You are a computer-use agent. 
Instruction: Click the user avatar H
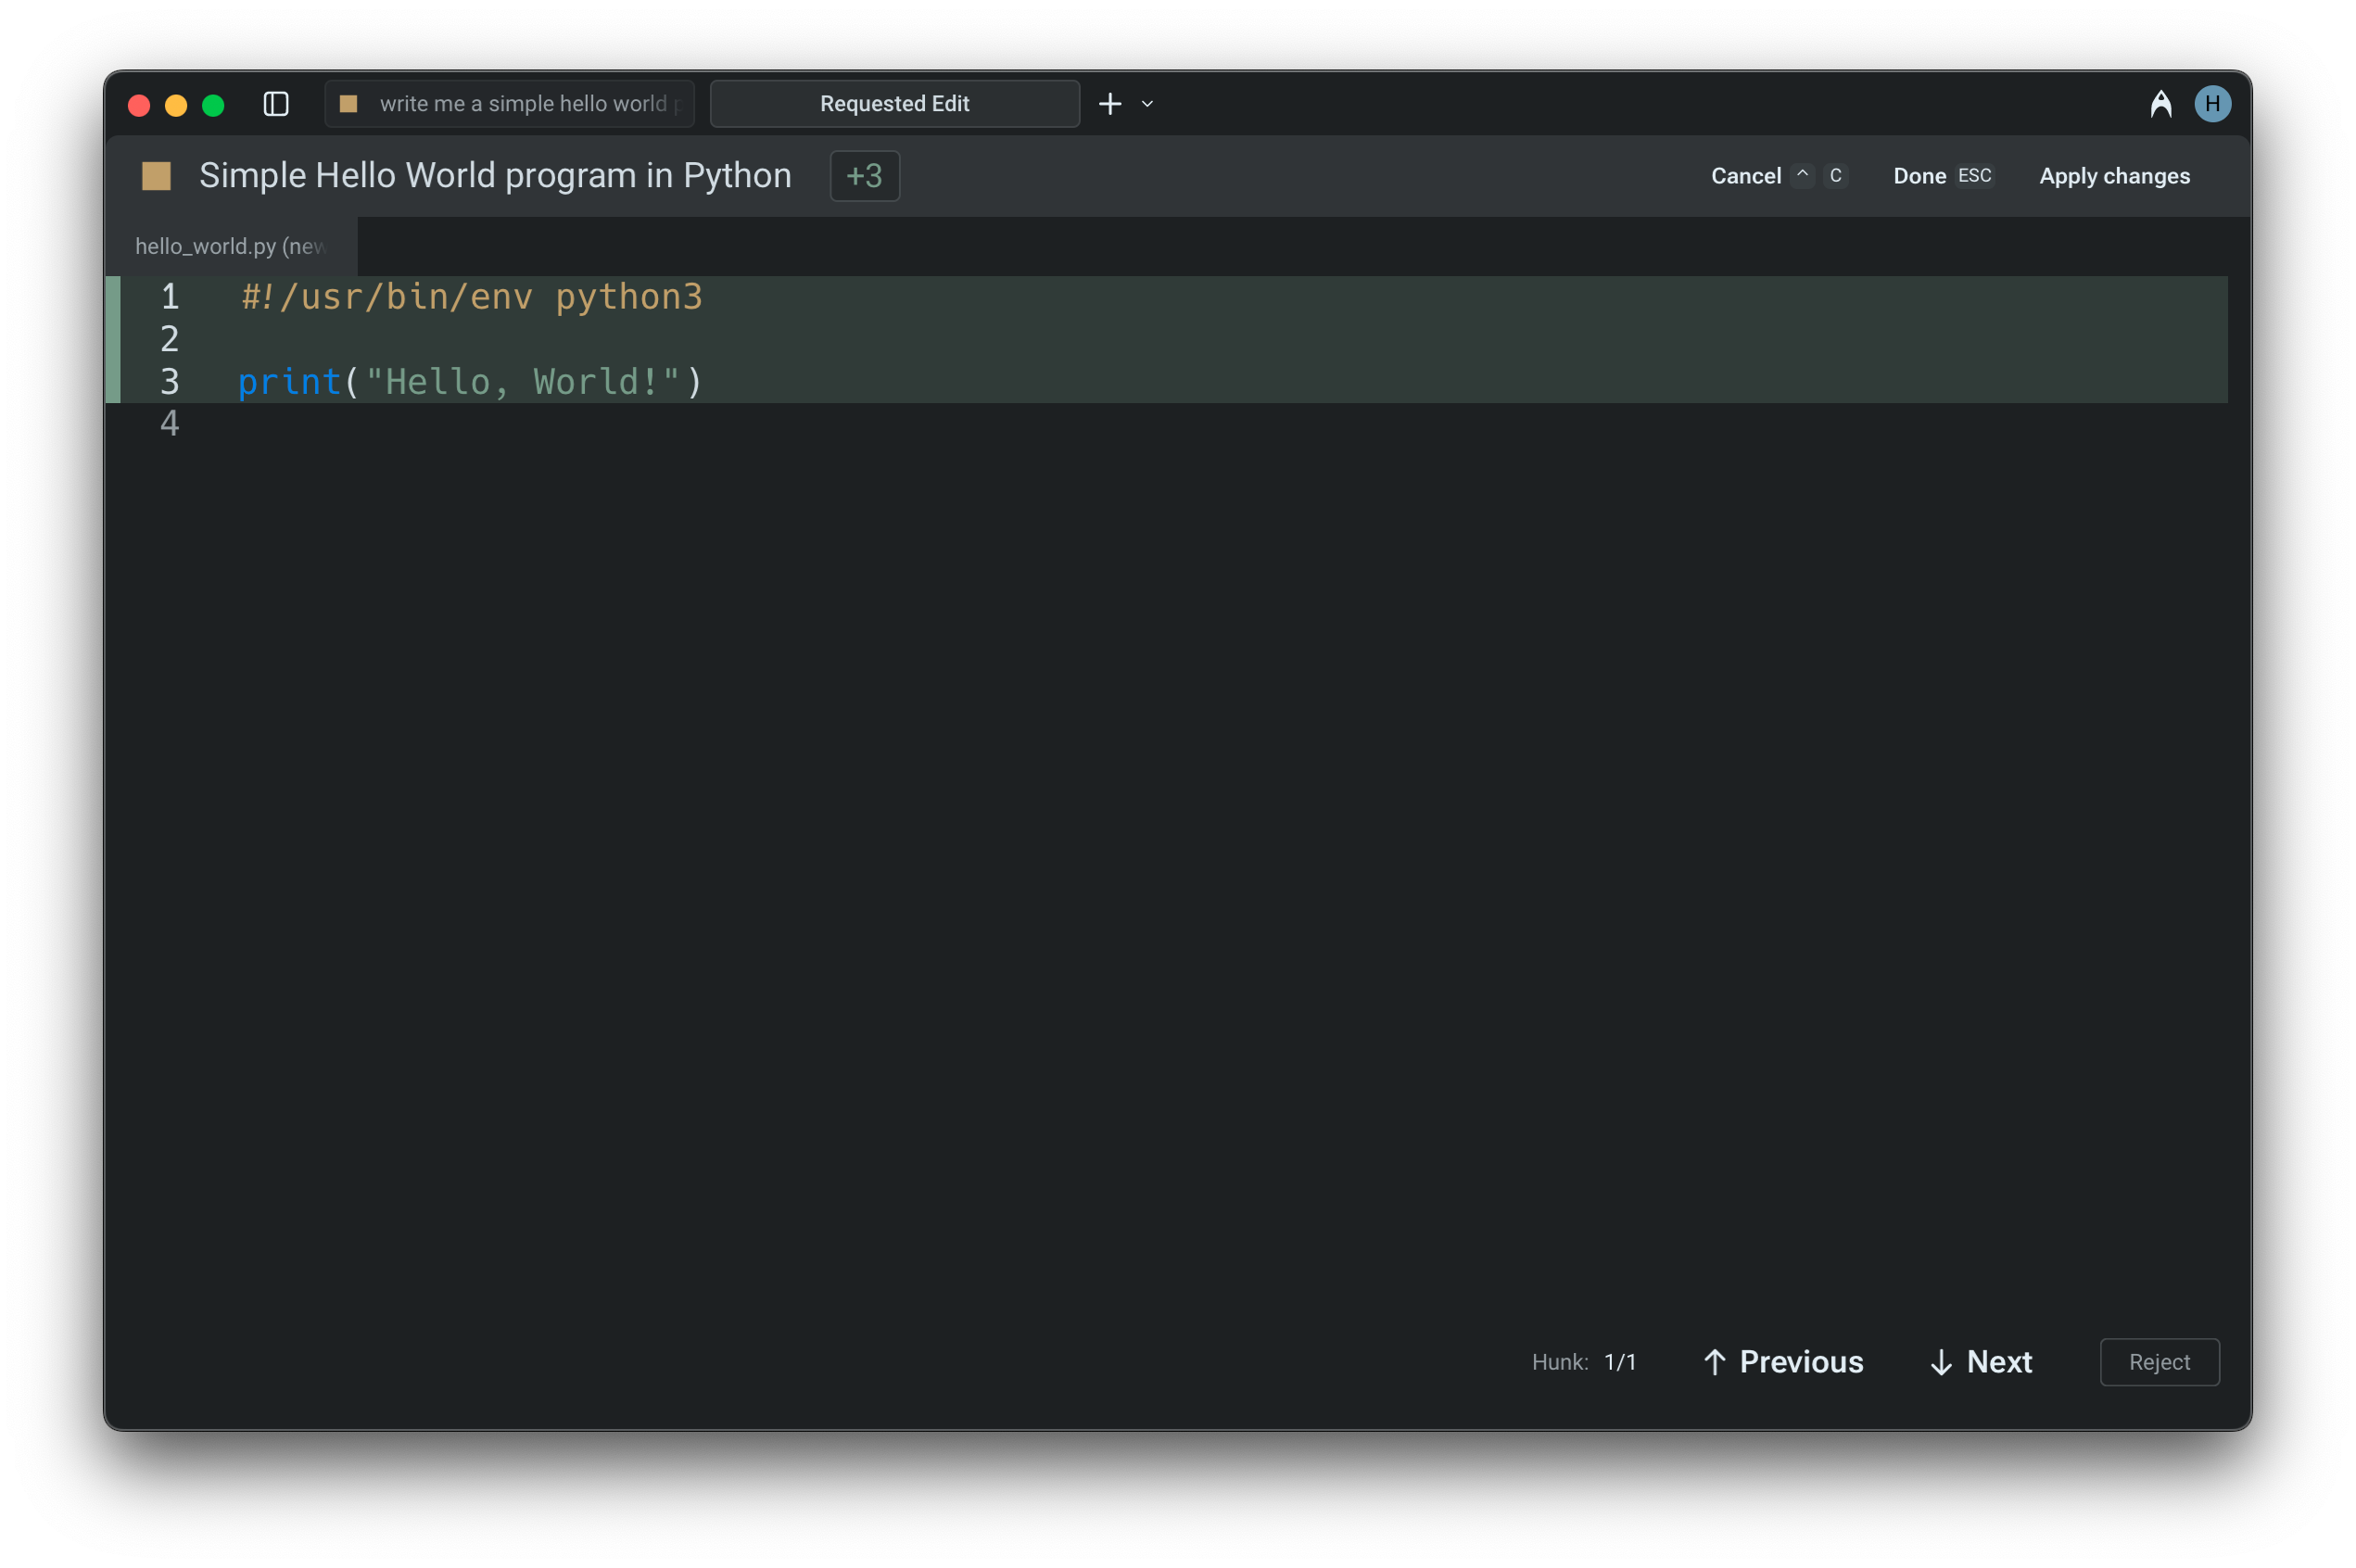point(2212,104)
